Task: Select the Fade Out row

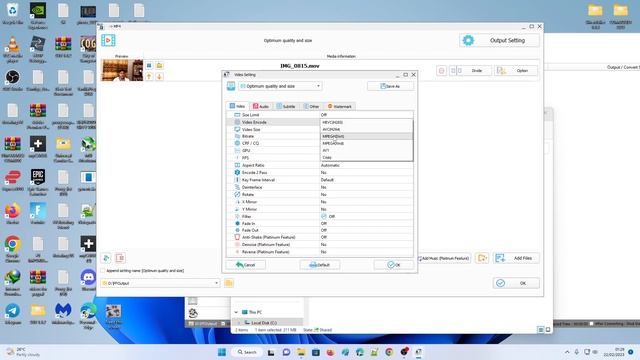Action: point(320,231)
